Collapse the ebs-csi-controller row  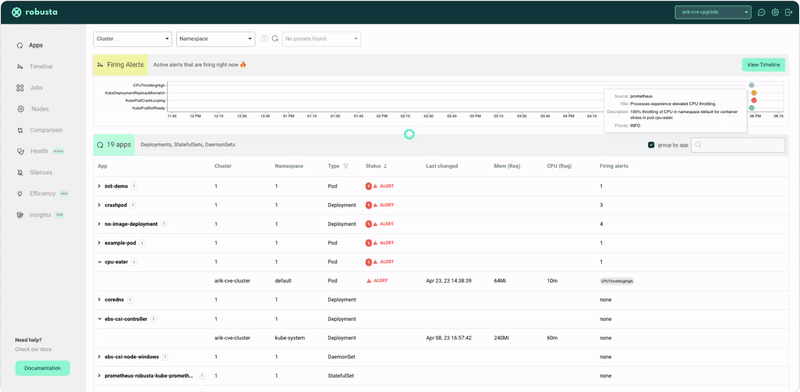pyautogui.click(x=99, y=319)
